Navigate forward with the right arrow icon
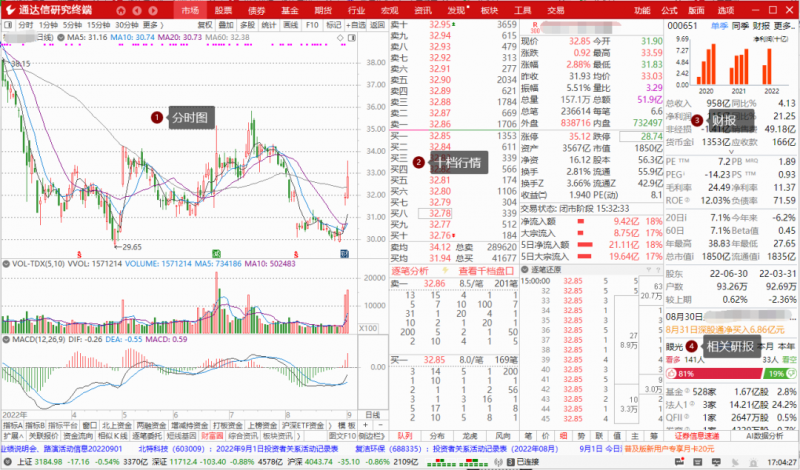The width and height of the screenshot is (800, 470). pos(153,10)
